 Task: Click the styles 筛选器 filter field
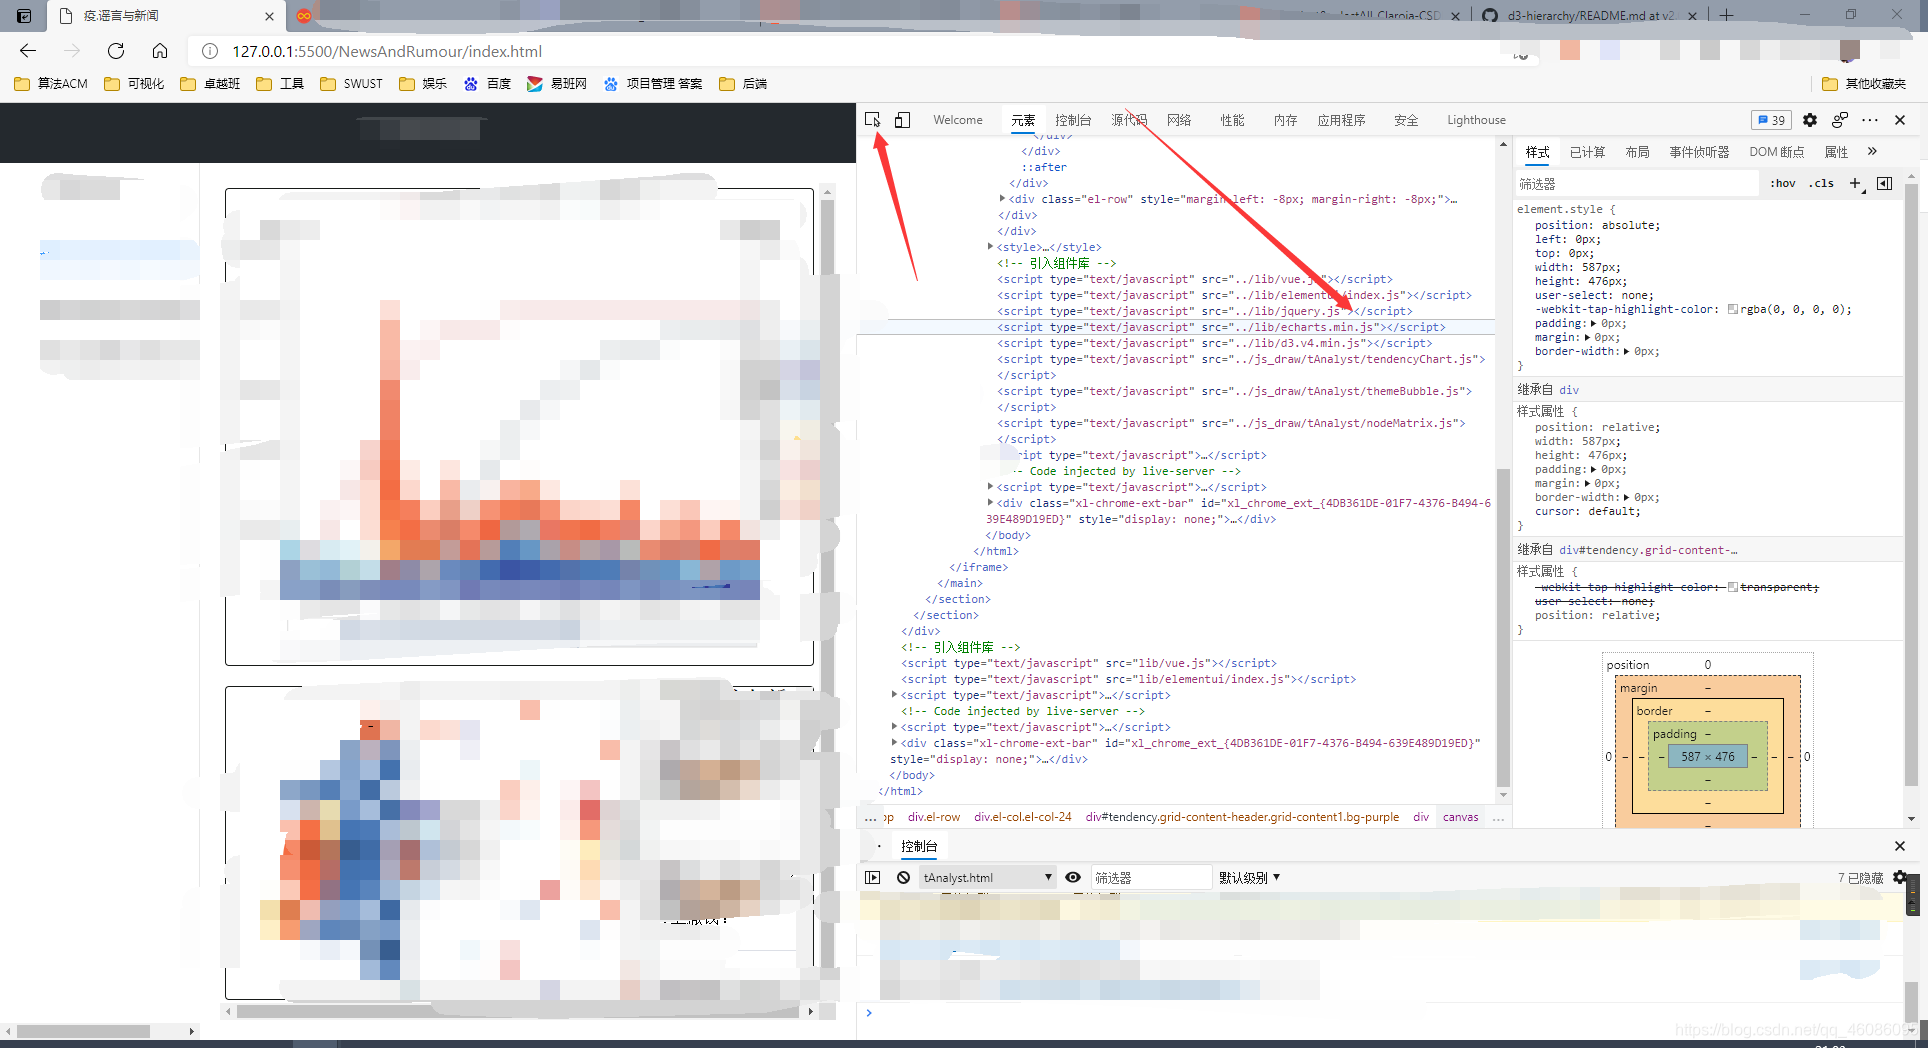1636,184
